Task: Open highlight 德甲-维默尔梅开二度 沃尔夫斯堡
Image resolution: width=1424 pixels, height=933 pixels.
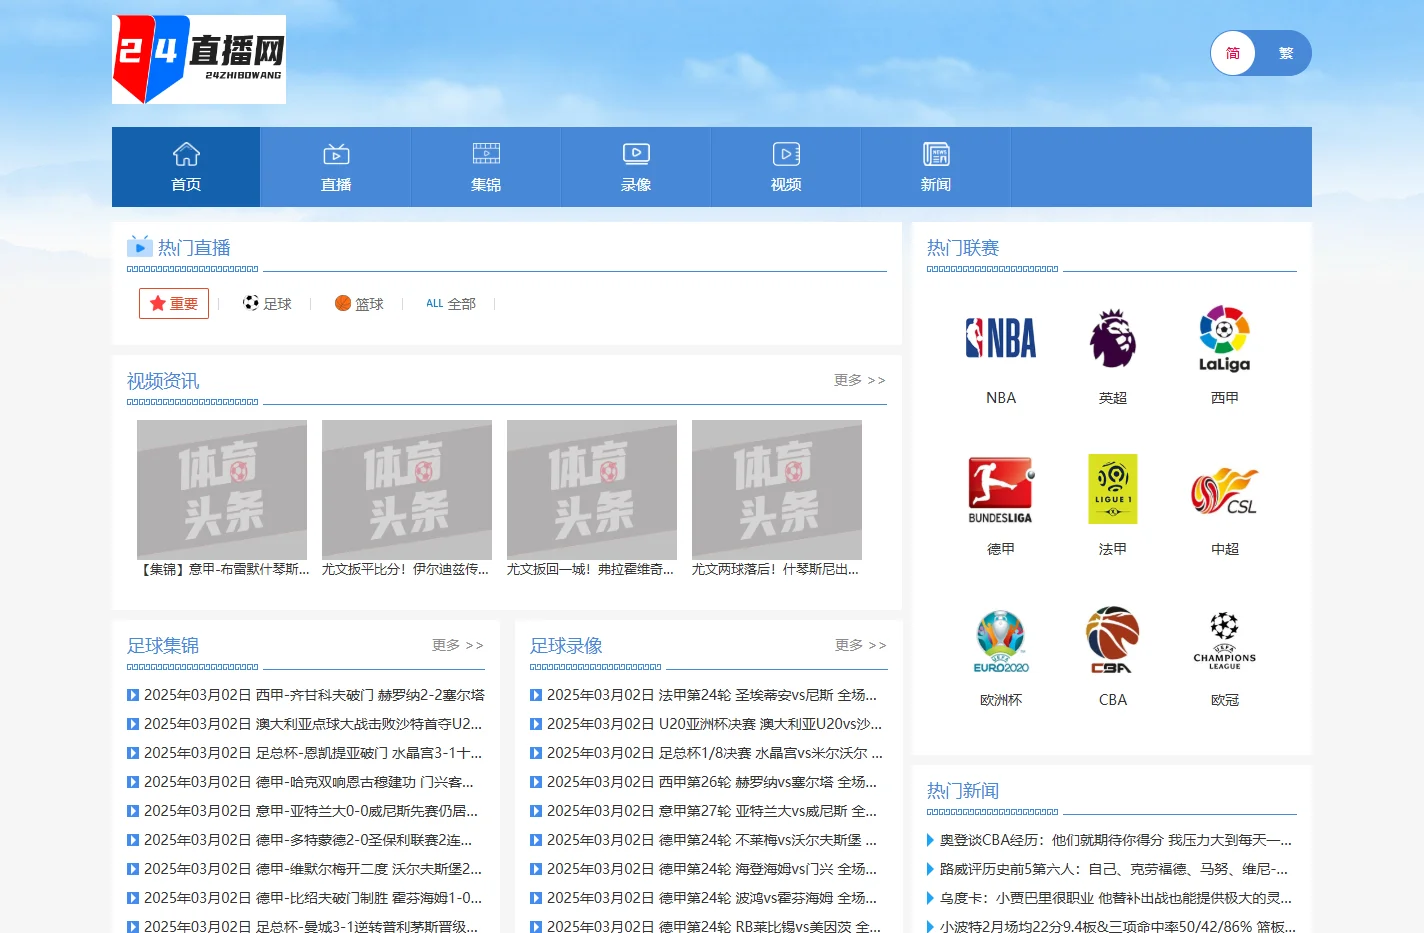Action: pyautogui.click(x=313, y=868)
